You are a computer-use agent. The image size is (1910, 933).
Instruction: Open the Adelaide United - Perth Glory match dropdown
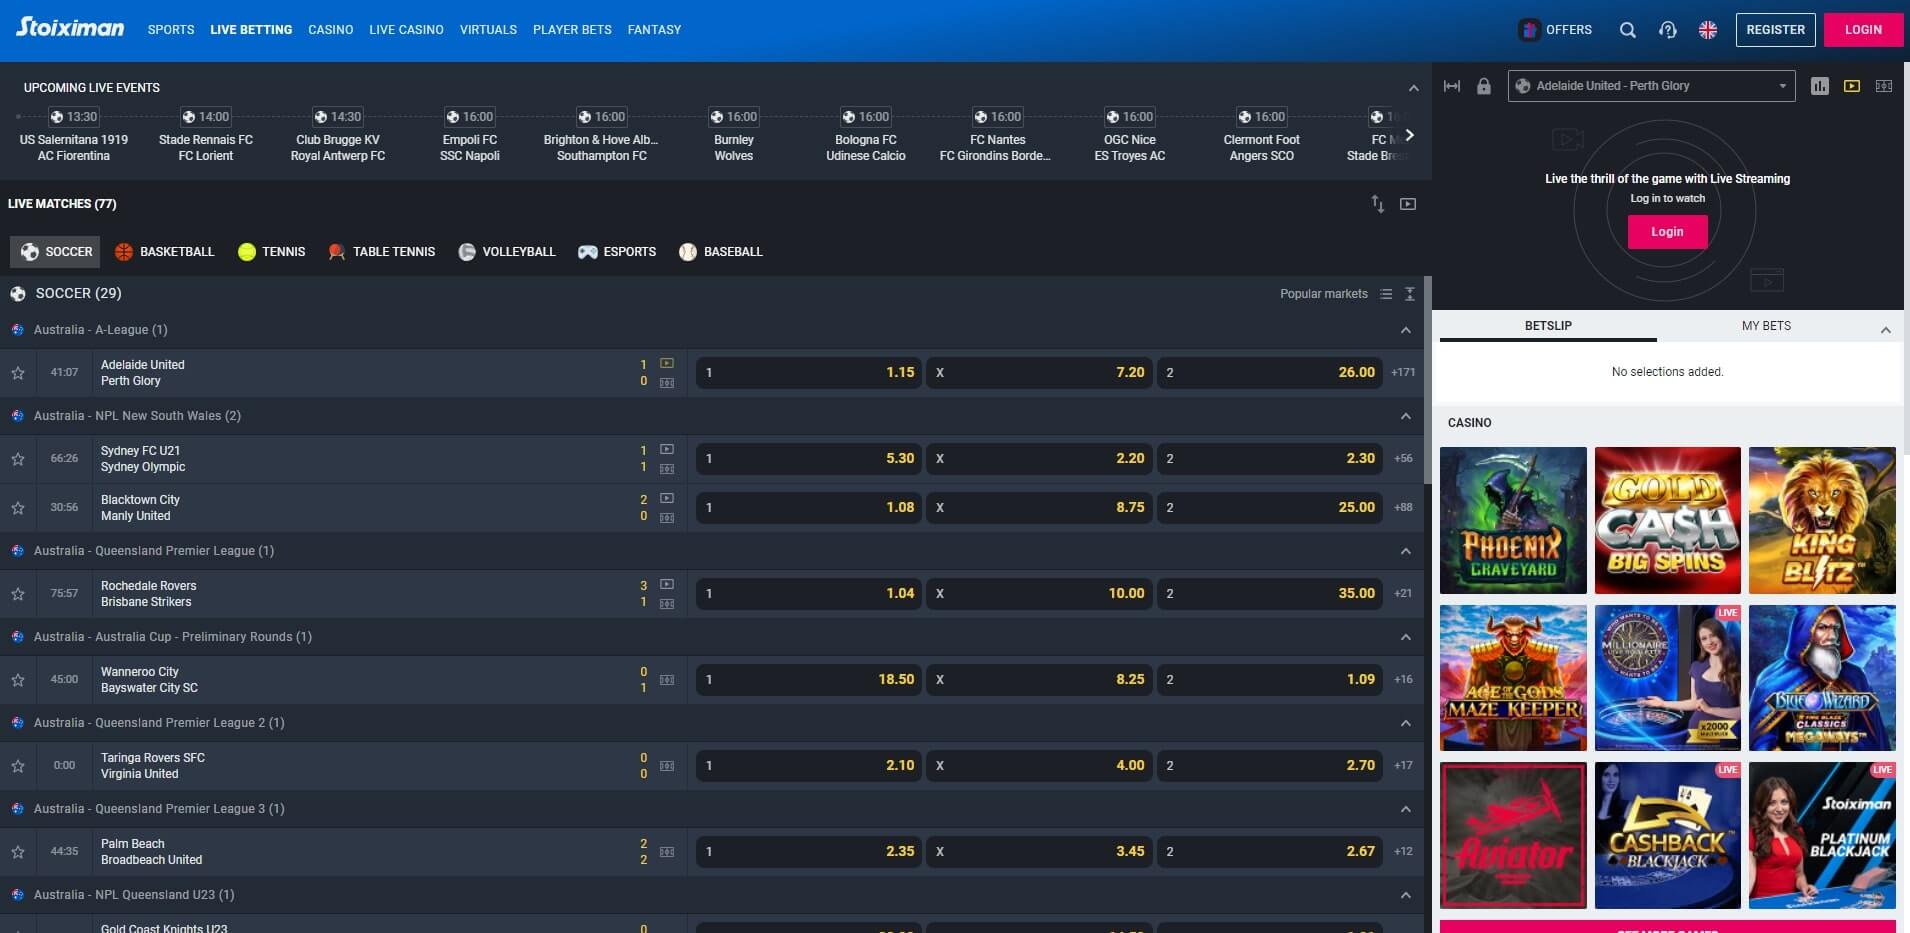click(x=1652, y=86)
